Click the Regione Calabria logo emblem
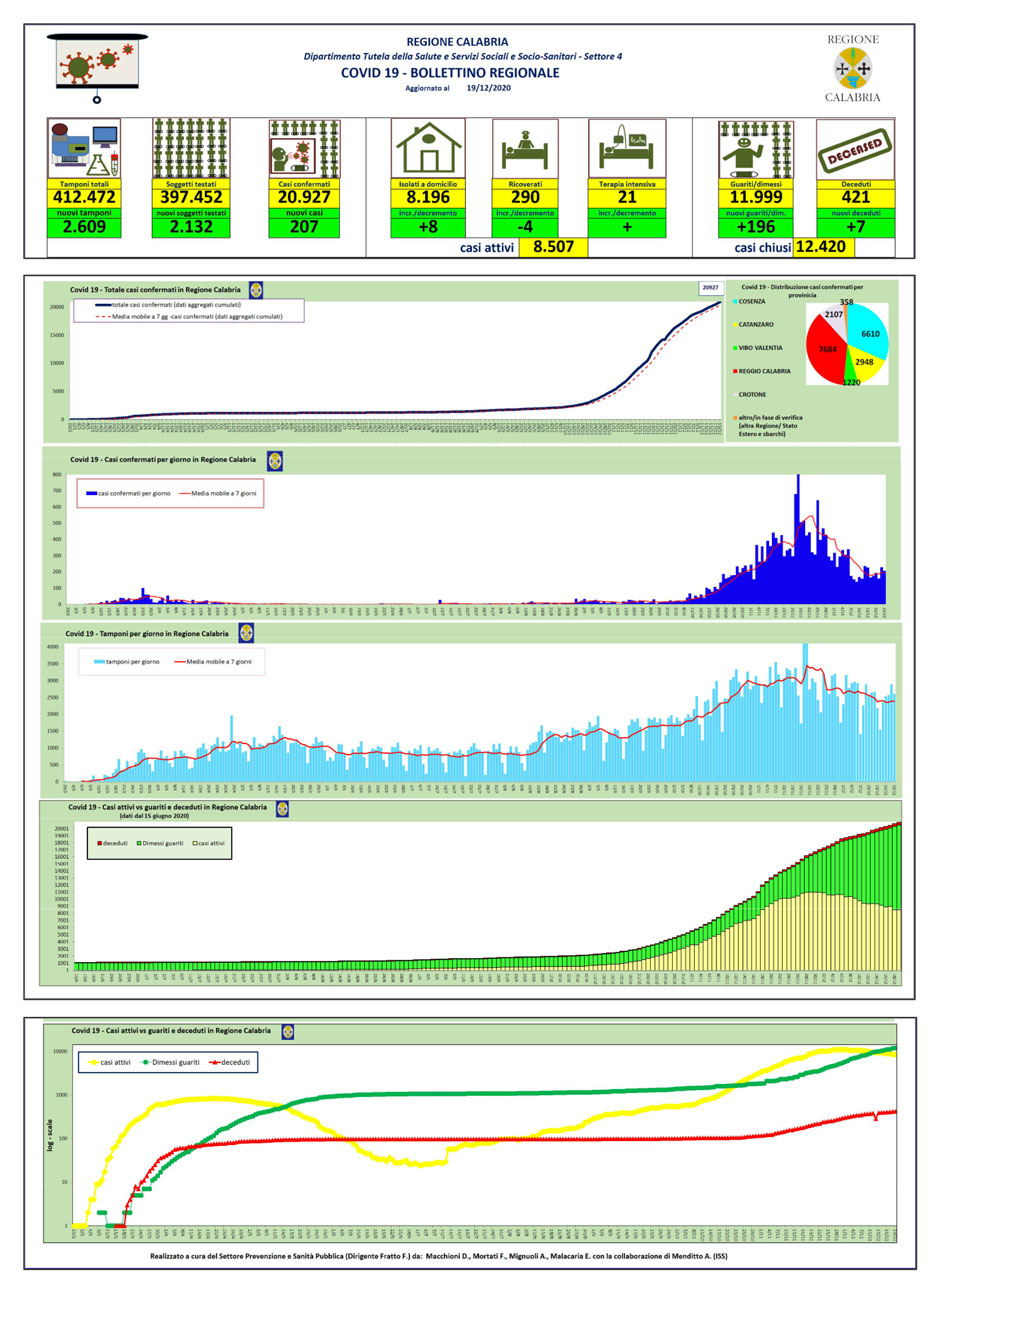The height and width of the screenshot is (1325, 1024). coord(853,69)
